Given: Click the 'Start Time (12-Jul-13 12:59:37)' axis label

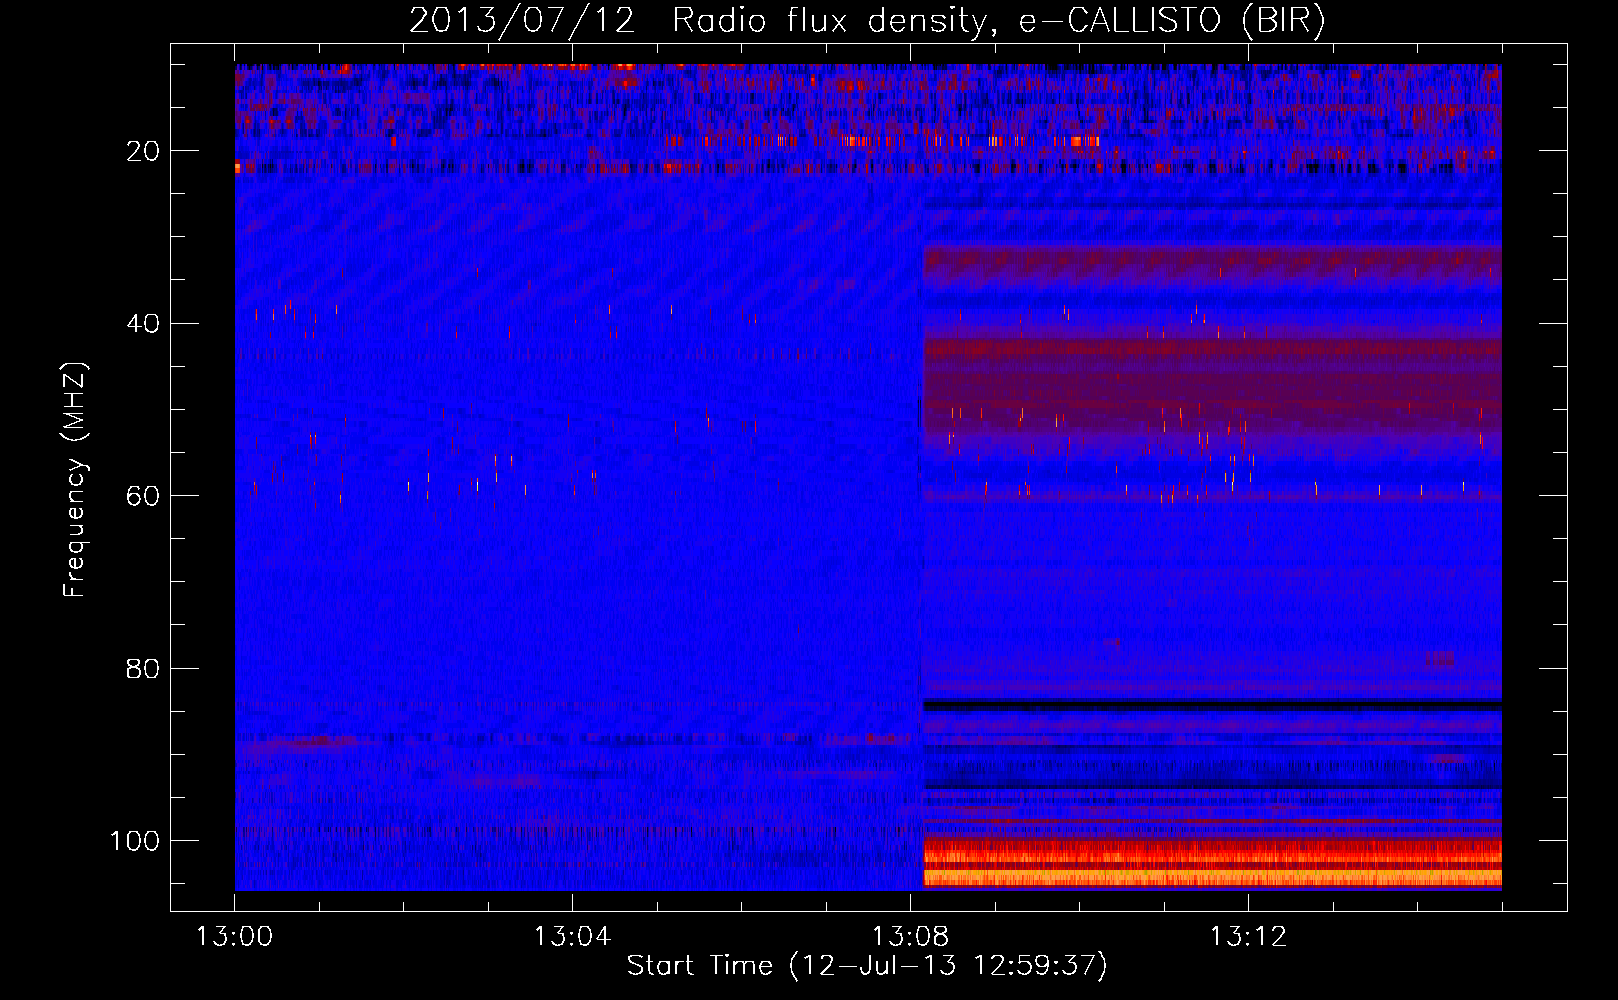Looking at the screenshot, I should pyautogui.click(x=867, y=966).
